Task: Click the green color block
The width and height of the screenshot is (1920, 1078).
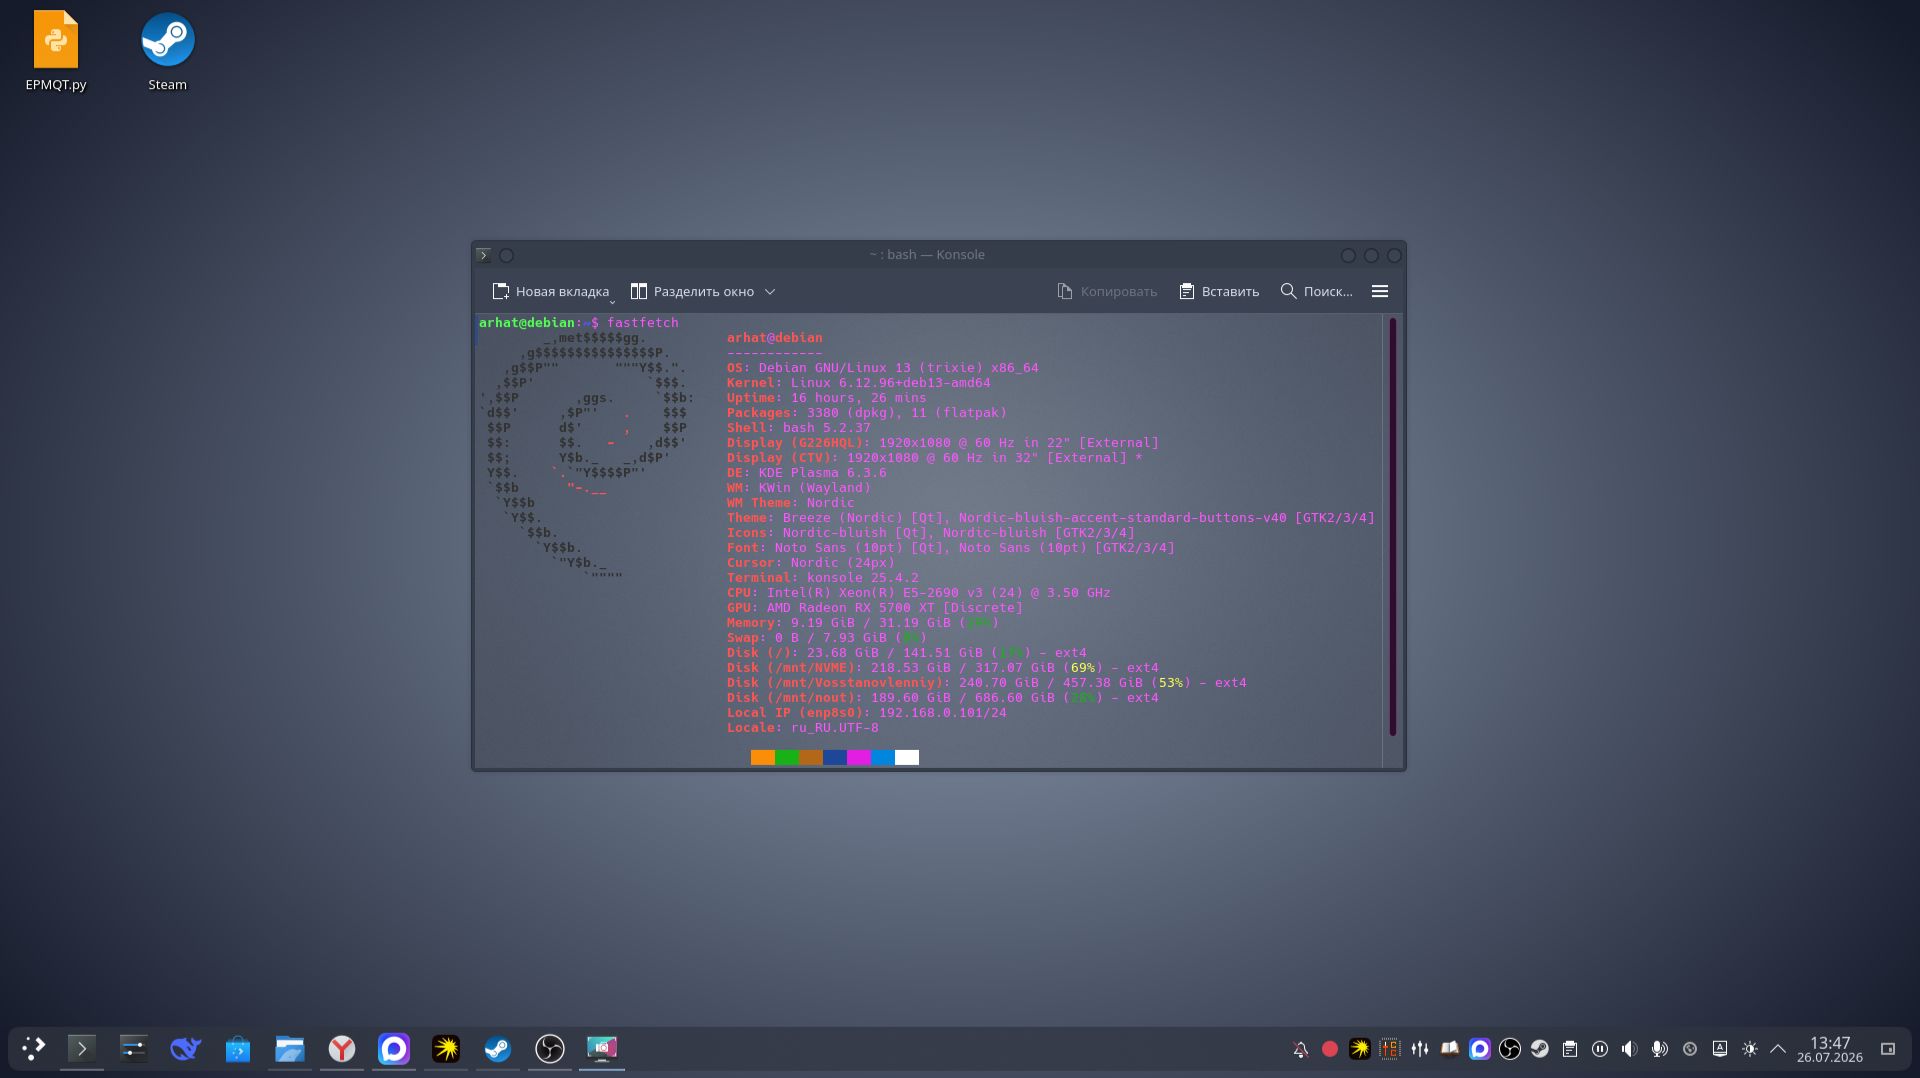Action: [787, 757]
